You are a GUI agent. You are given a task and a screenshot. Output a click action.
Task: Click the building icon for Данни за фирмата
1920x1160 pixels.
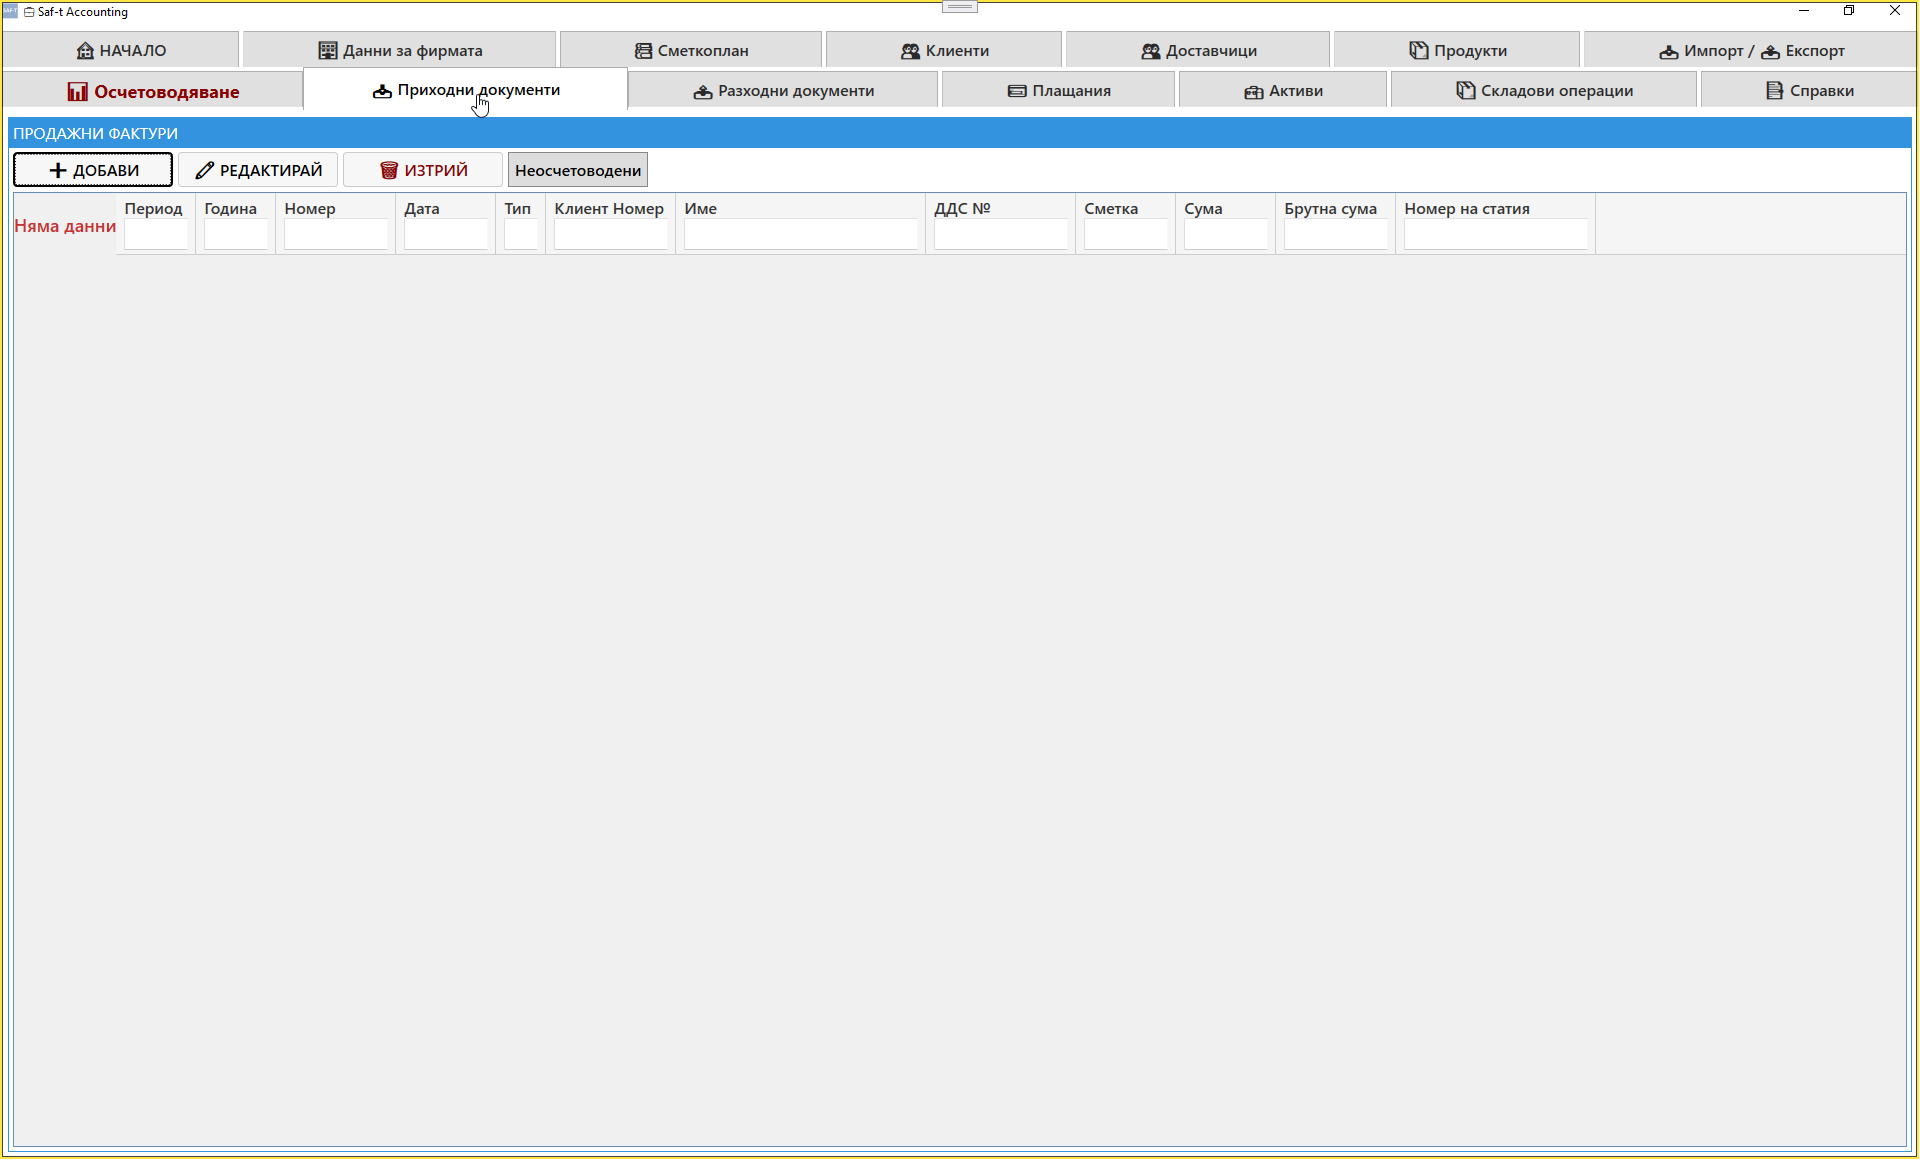tap(327, 51)
